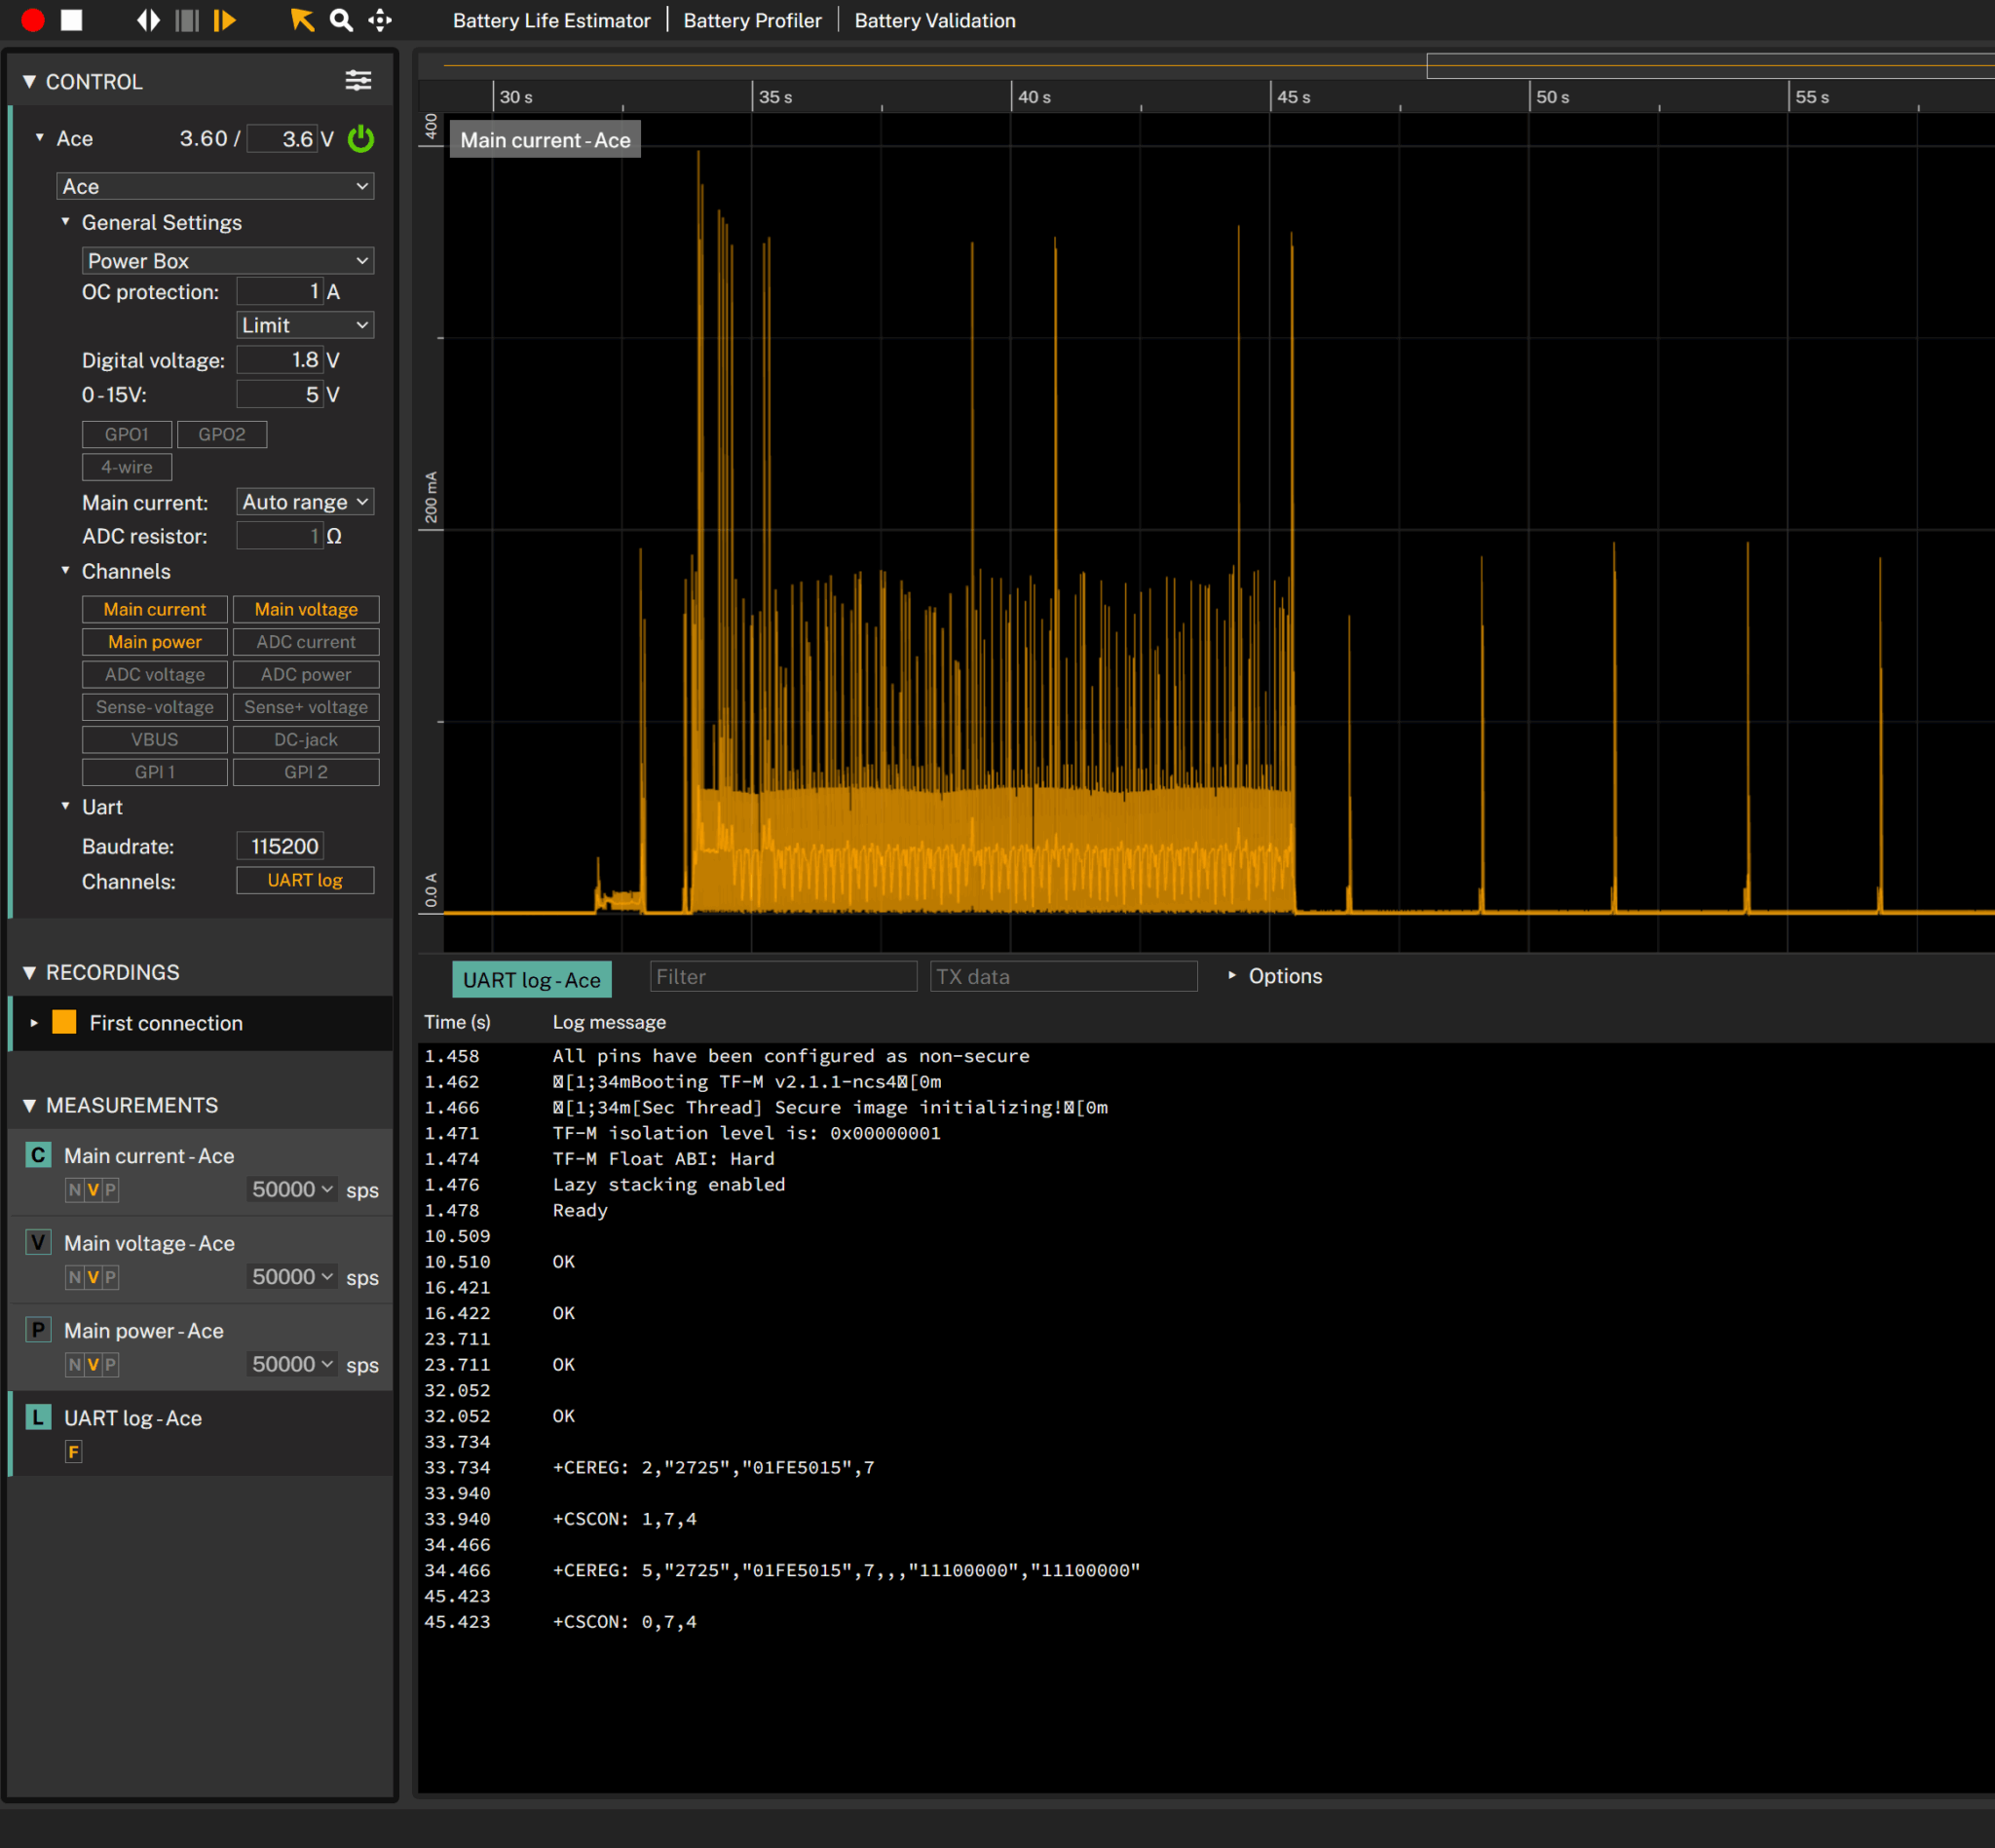This screenshot has width=1995, height=1848.
Task: Open the Battery Validation view
Action: pyautogui.click(x=934, y=20)
